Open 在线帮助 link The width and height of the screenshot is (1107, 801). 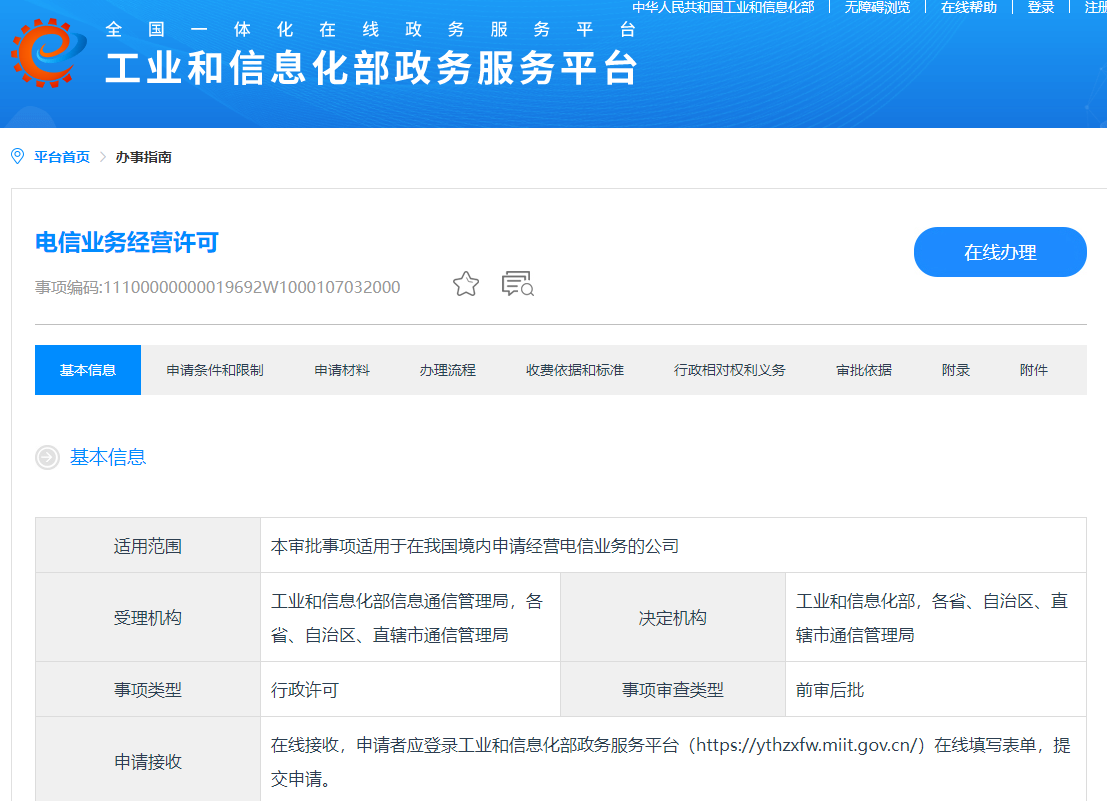pos(969,7)
